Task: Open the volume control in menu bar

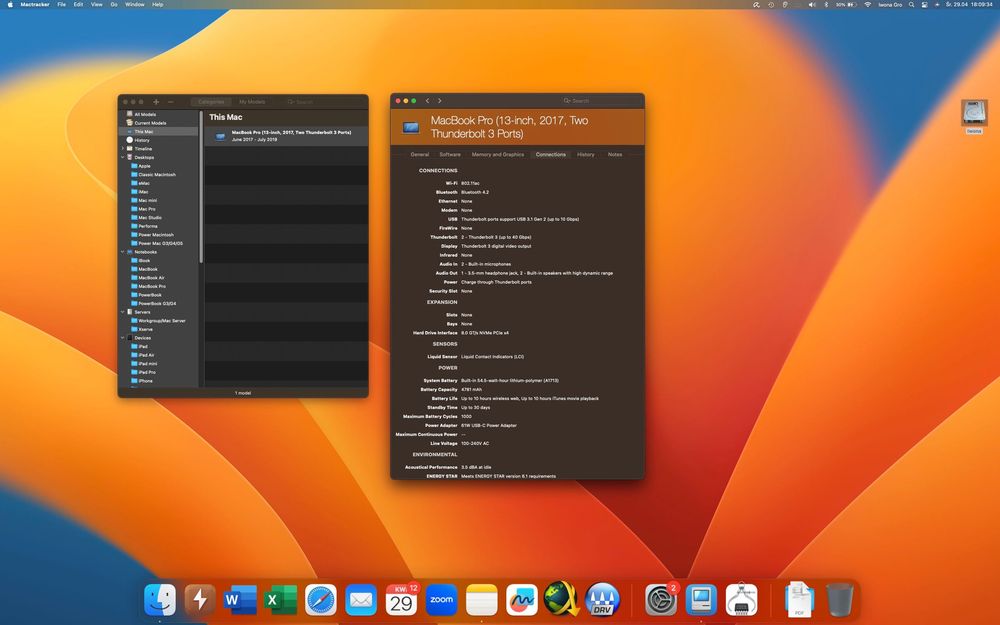Action: tap(812, 4)
